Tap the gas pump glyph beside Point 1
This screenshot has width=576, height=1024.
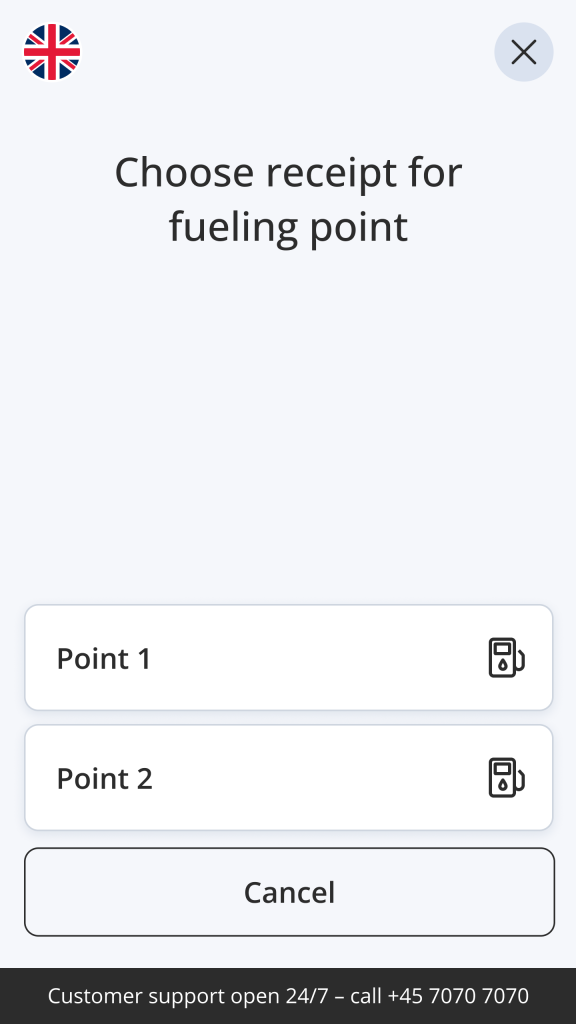(507, 658)
